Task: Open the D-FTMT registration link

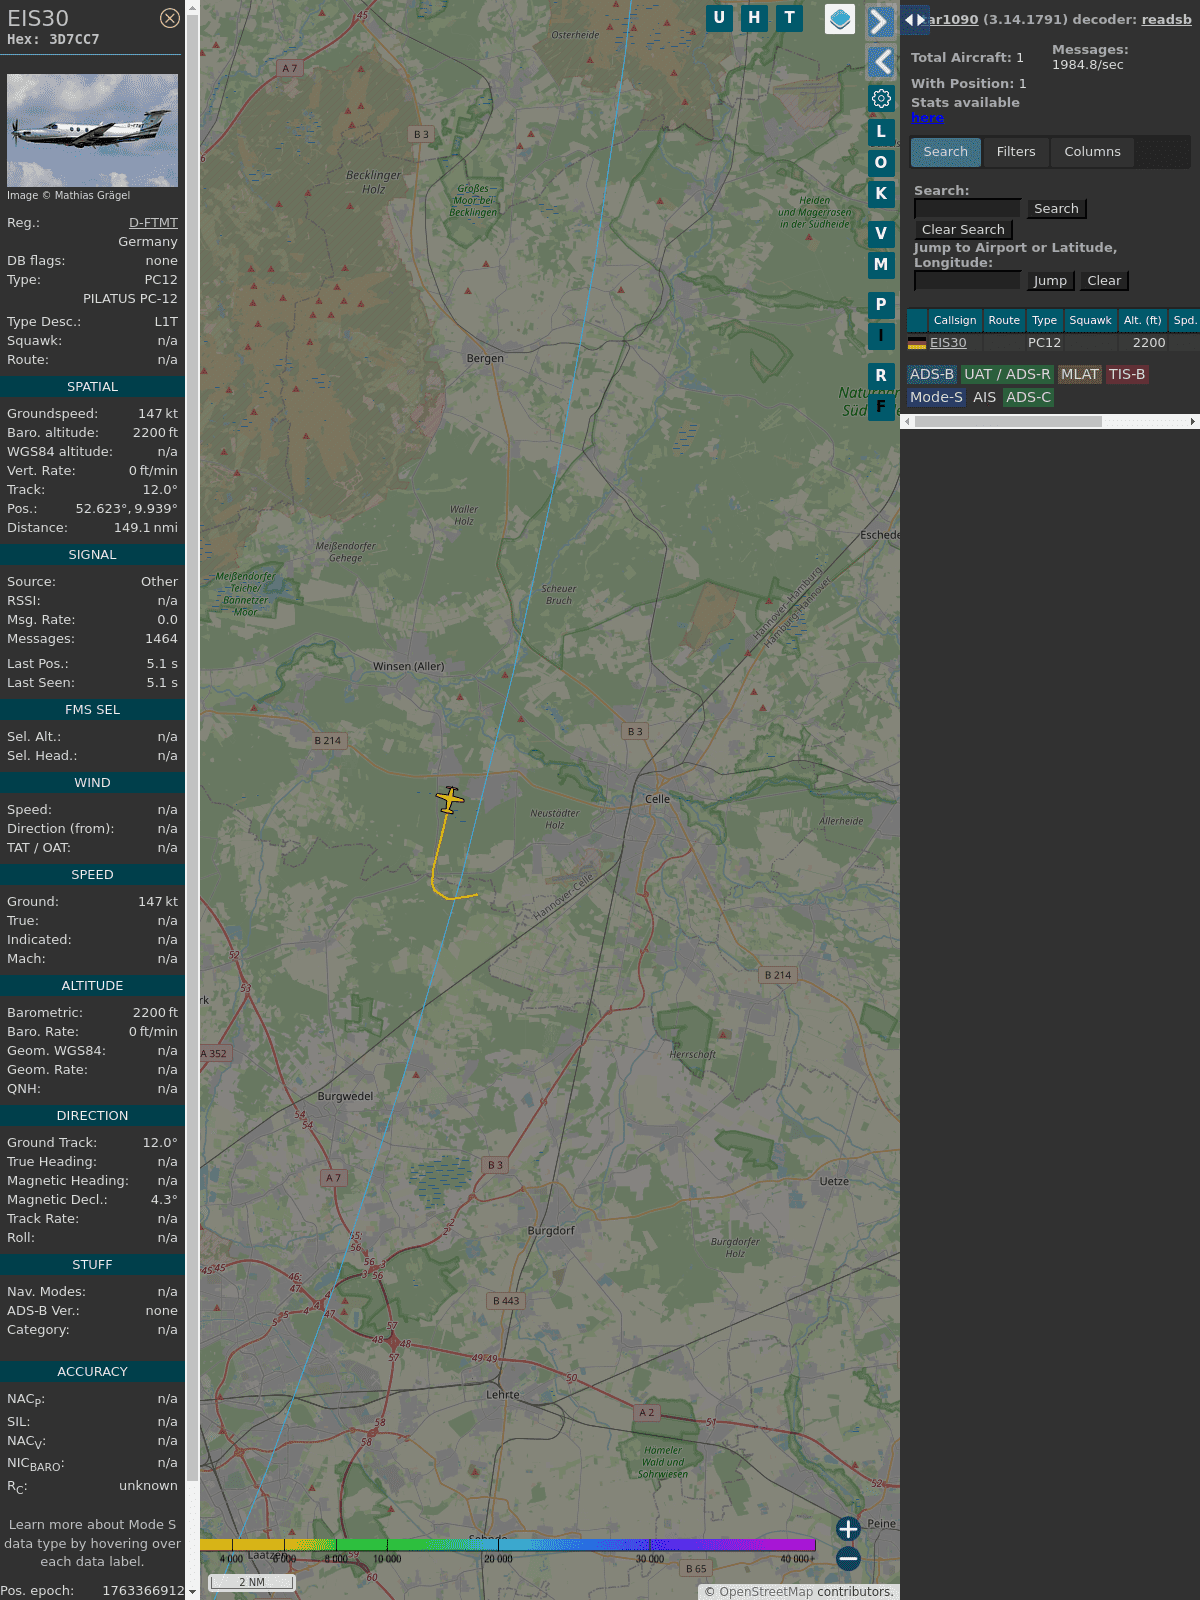Action: tap(153, 223)
